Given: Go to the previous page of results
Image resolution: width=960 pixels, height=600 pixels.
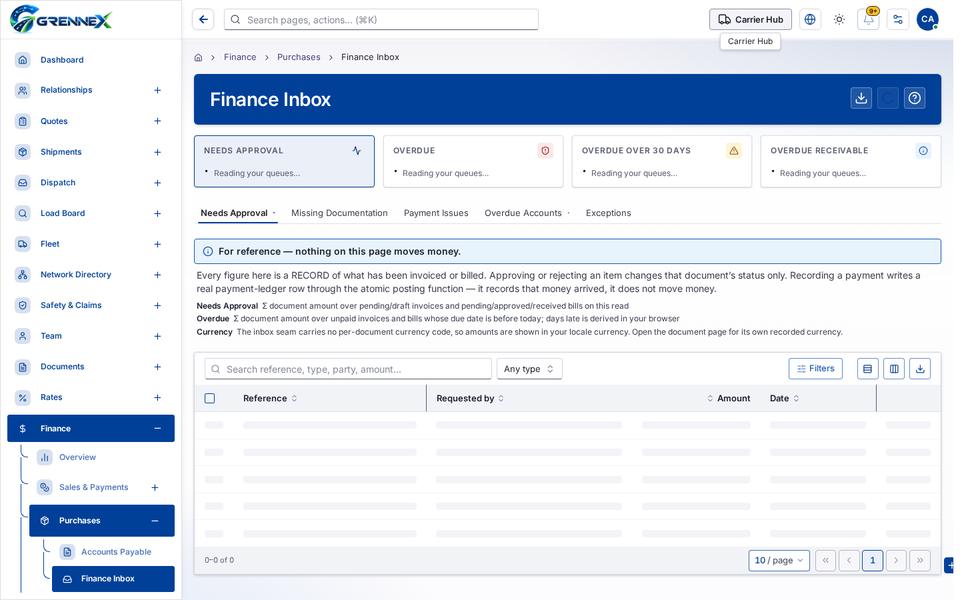Looking at the screenshot, I should [x=849, y=560].
